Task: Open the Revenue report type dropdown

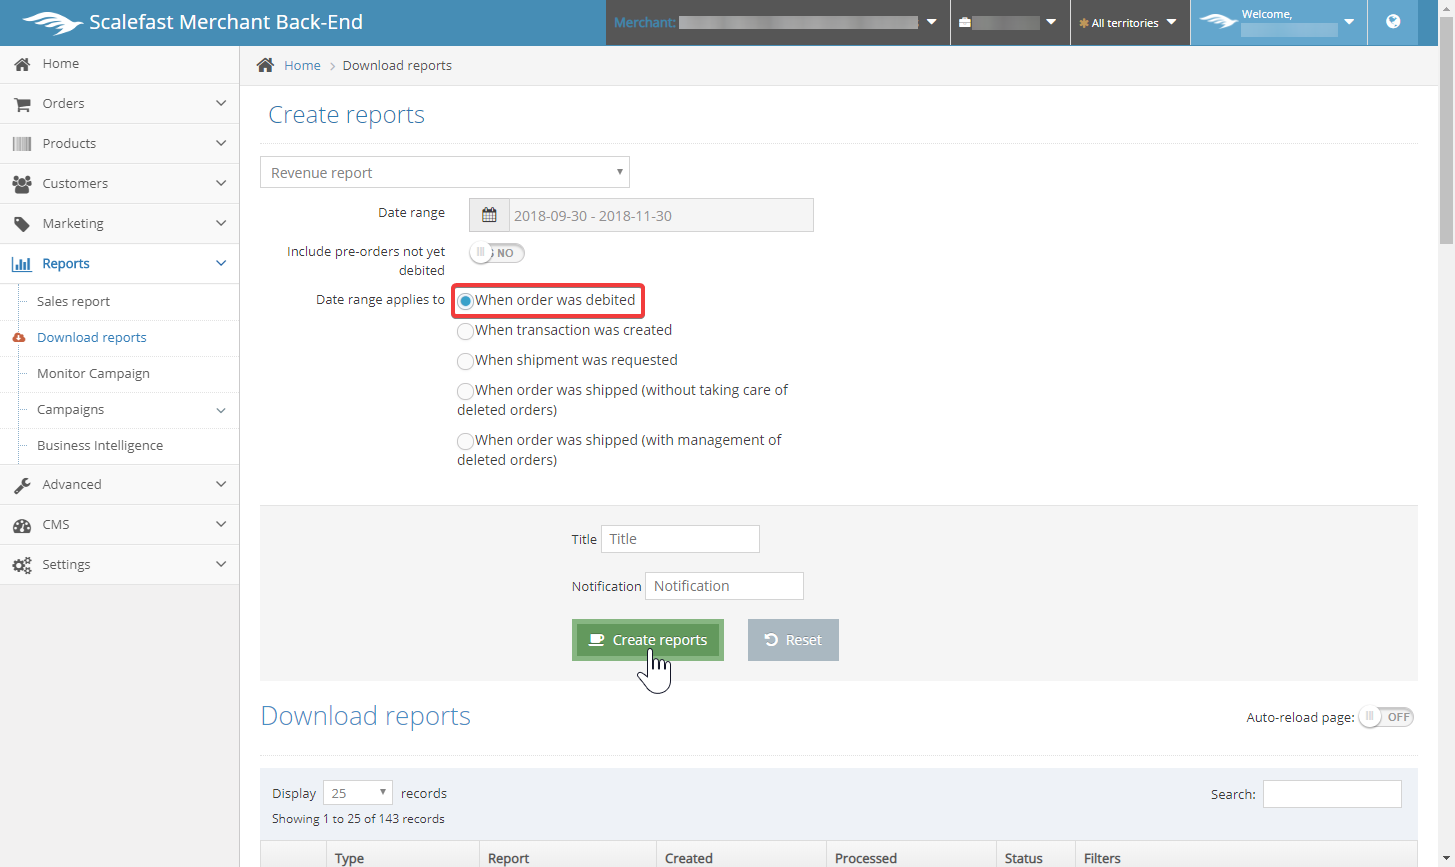Action: pos(445,173)
